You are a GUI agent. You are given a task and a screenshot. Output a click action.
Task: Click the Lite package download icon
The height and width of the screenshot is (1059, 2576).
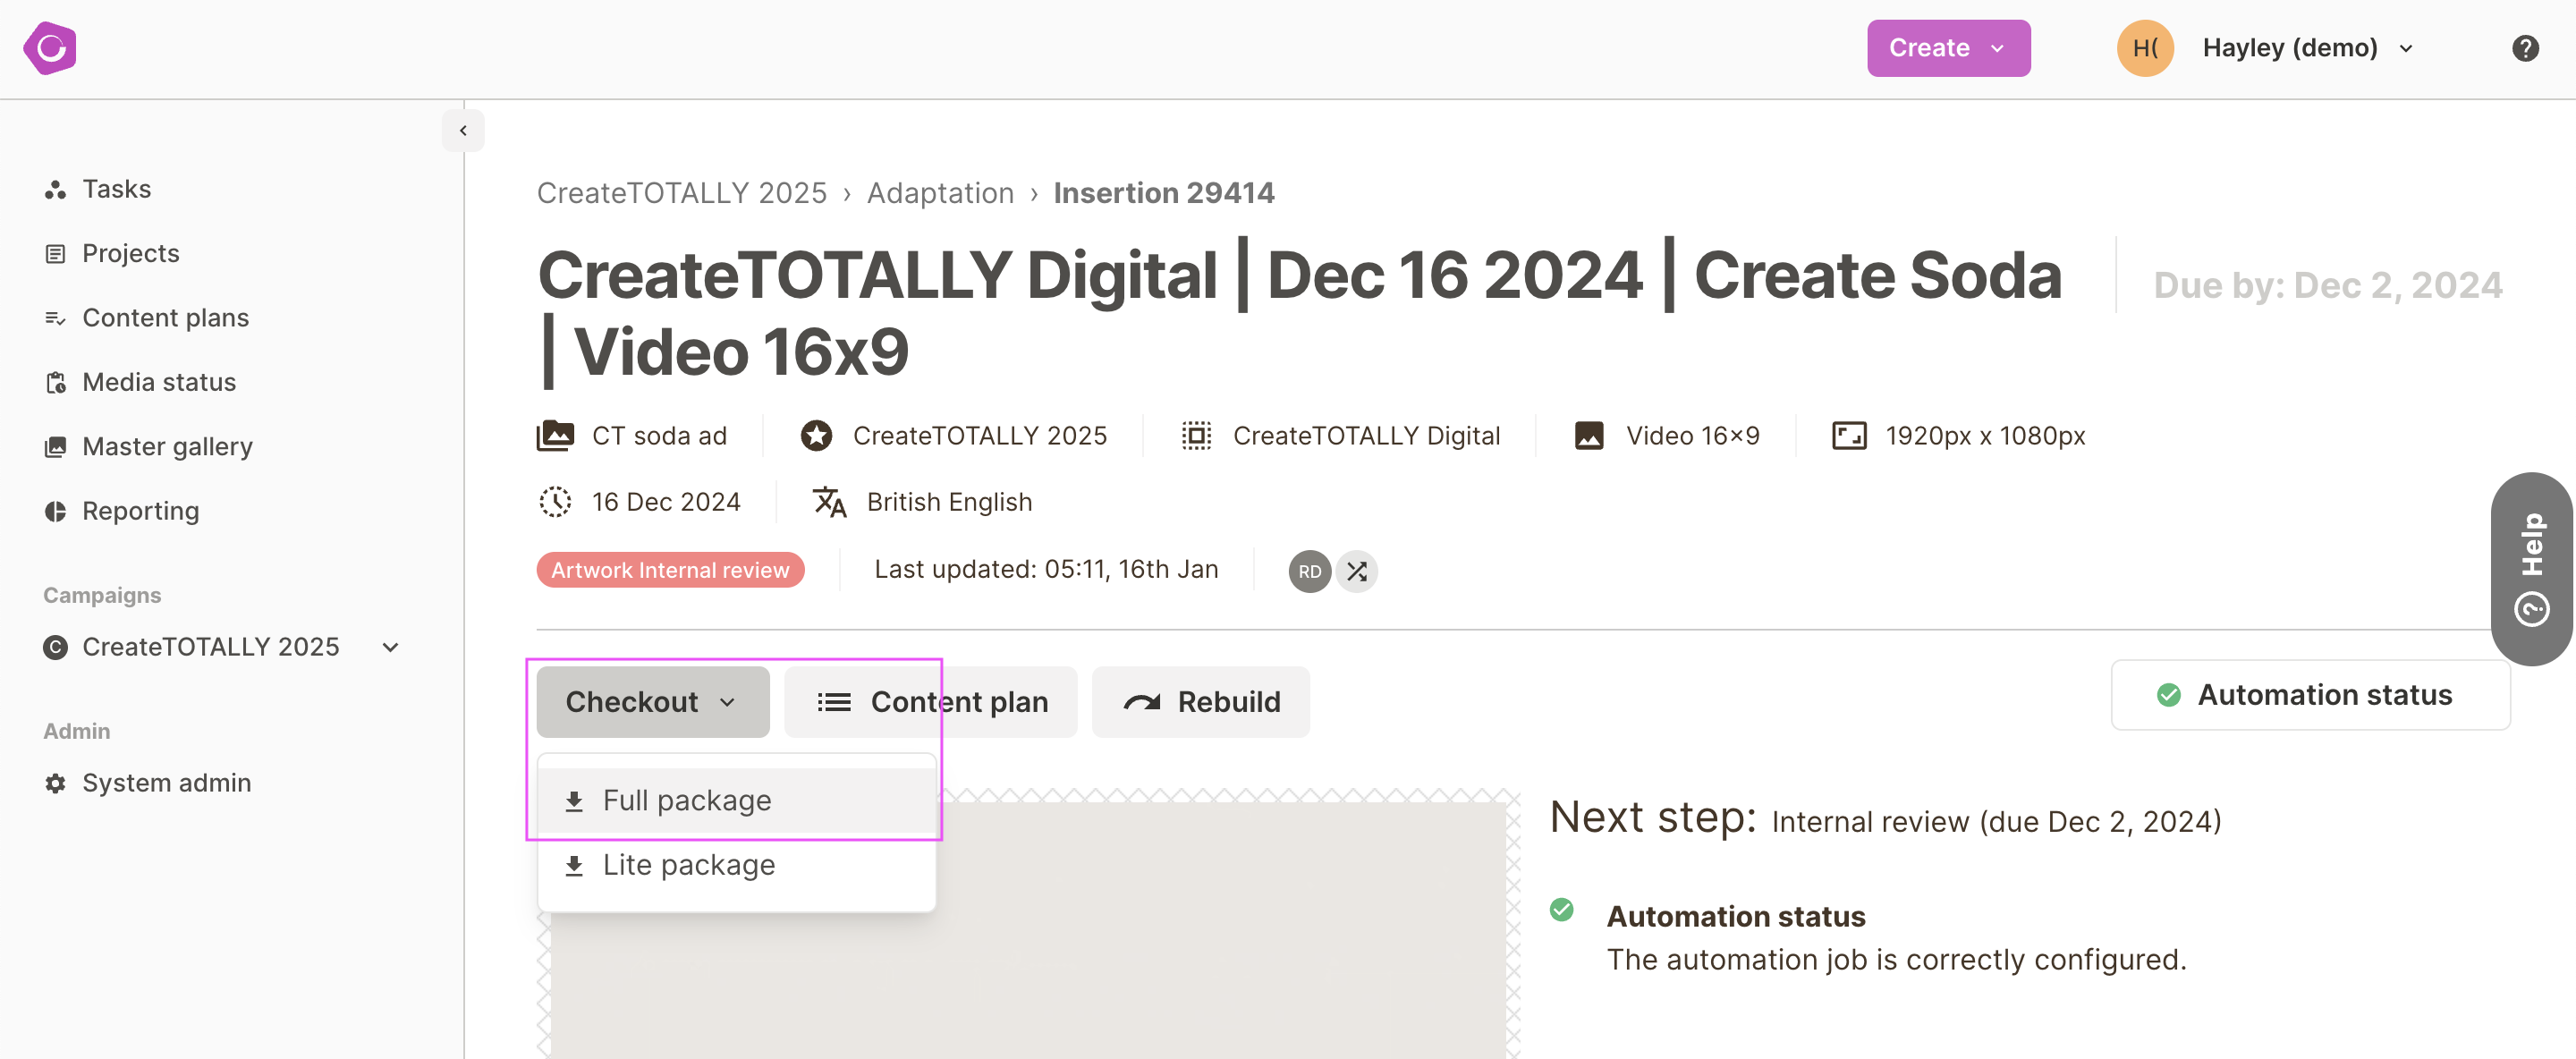click(x=574, y=866)
